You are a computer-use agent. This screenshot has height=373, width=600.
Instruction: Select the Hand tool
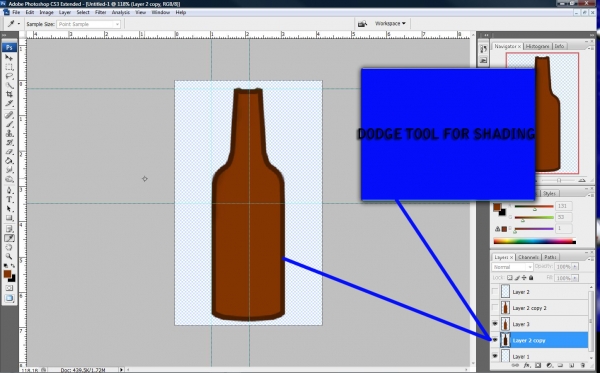pyautogui.click(x=9, y=248)
